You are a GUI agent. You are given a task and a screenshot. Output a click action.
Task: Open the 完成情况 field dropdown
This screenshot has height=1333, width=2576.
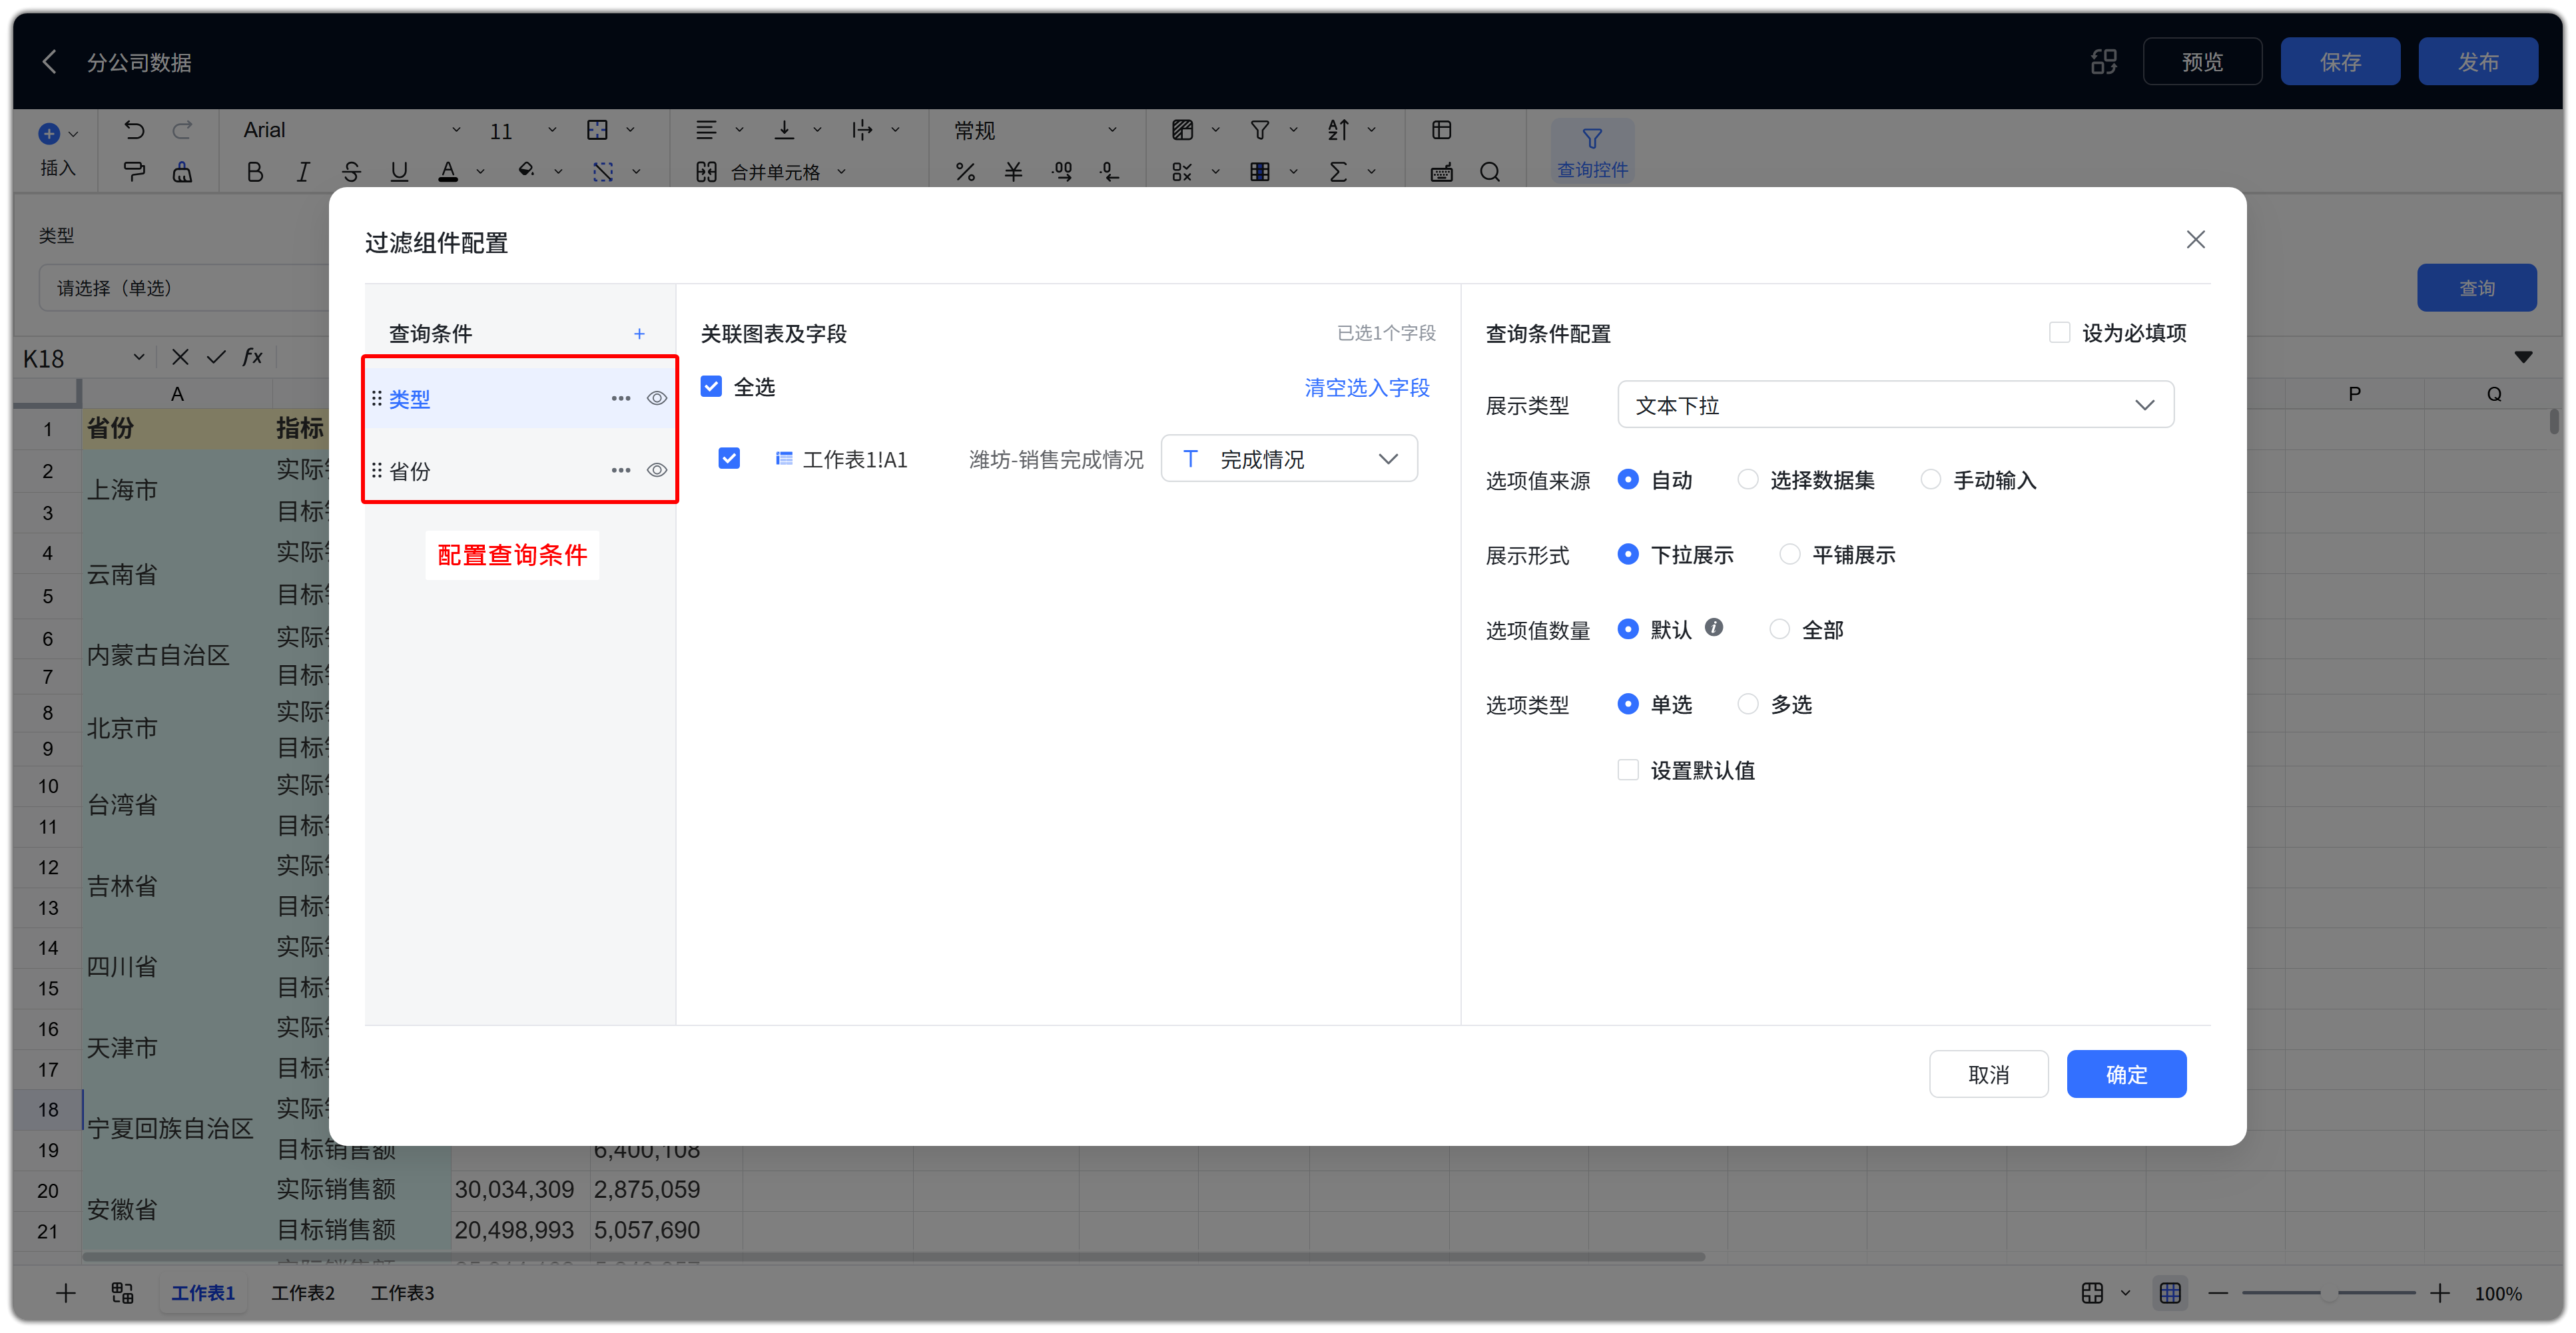tap(1289, 458)
